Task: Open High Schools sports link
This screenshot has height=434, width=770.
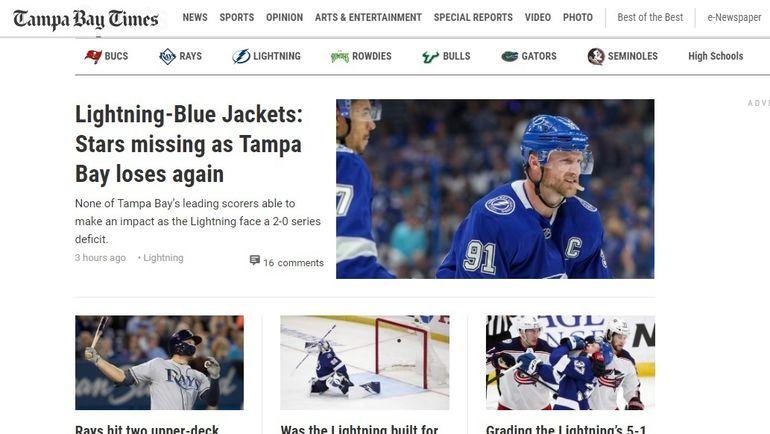Action: point(715,56)
